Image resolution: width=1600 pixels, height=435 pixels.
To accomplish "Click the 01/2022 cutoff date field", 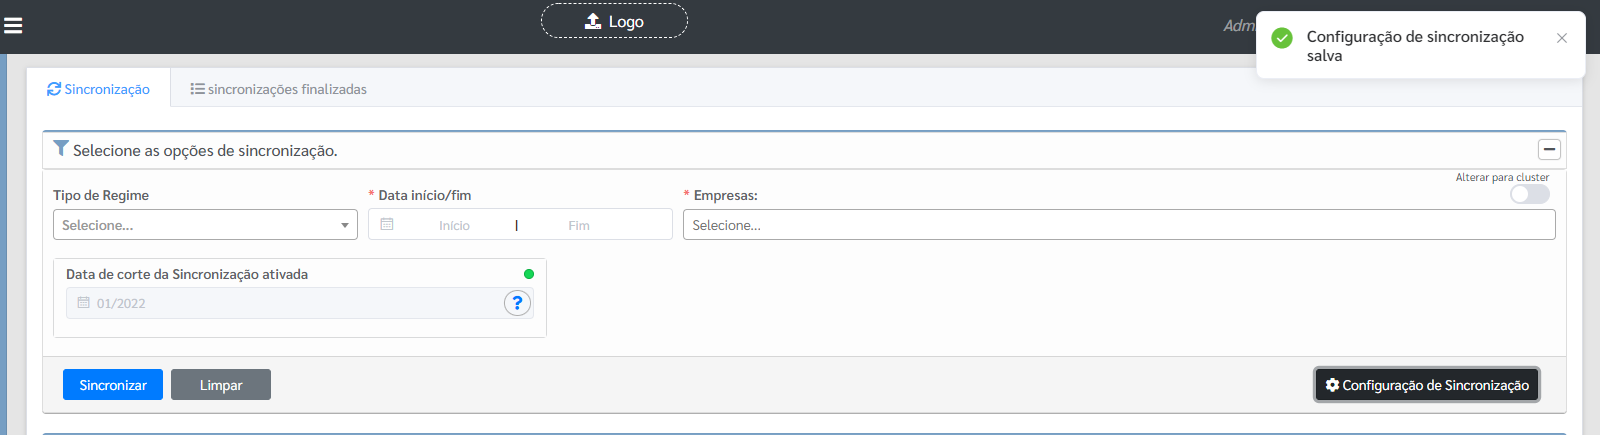I will pos(299,303).
